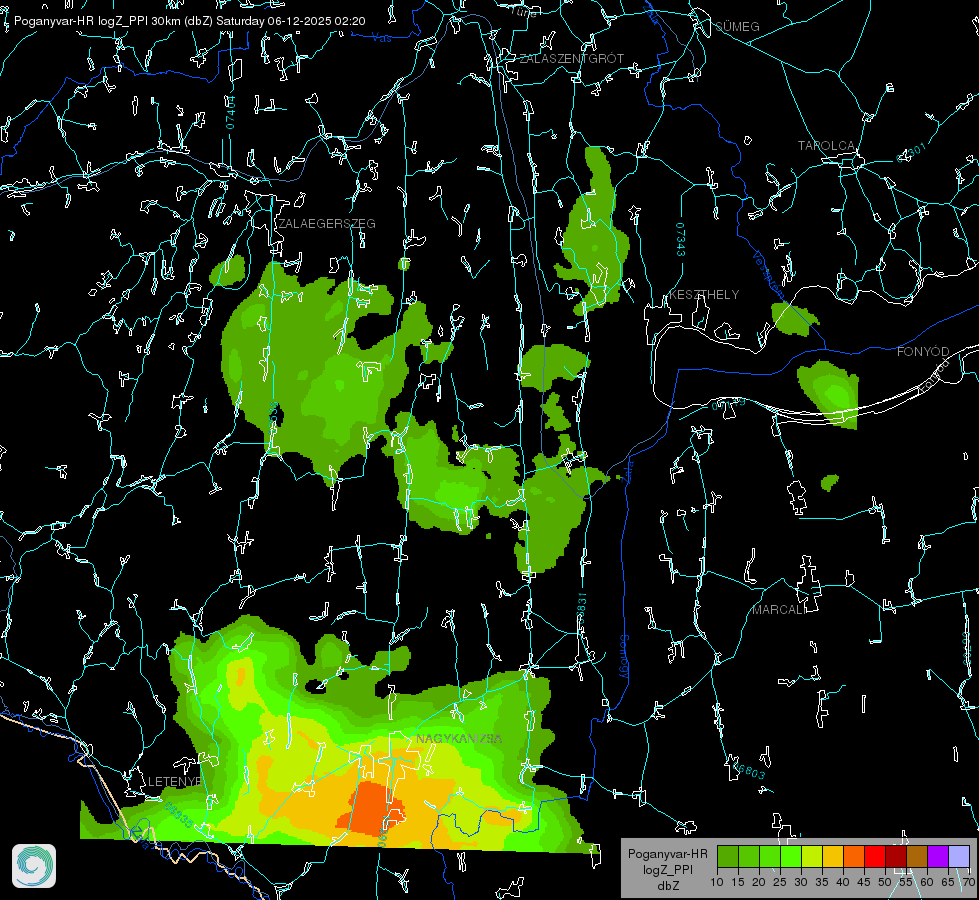Select the 50–55 dBZ dark red legend swatch

pos(895,856)
